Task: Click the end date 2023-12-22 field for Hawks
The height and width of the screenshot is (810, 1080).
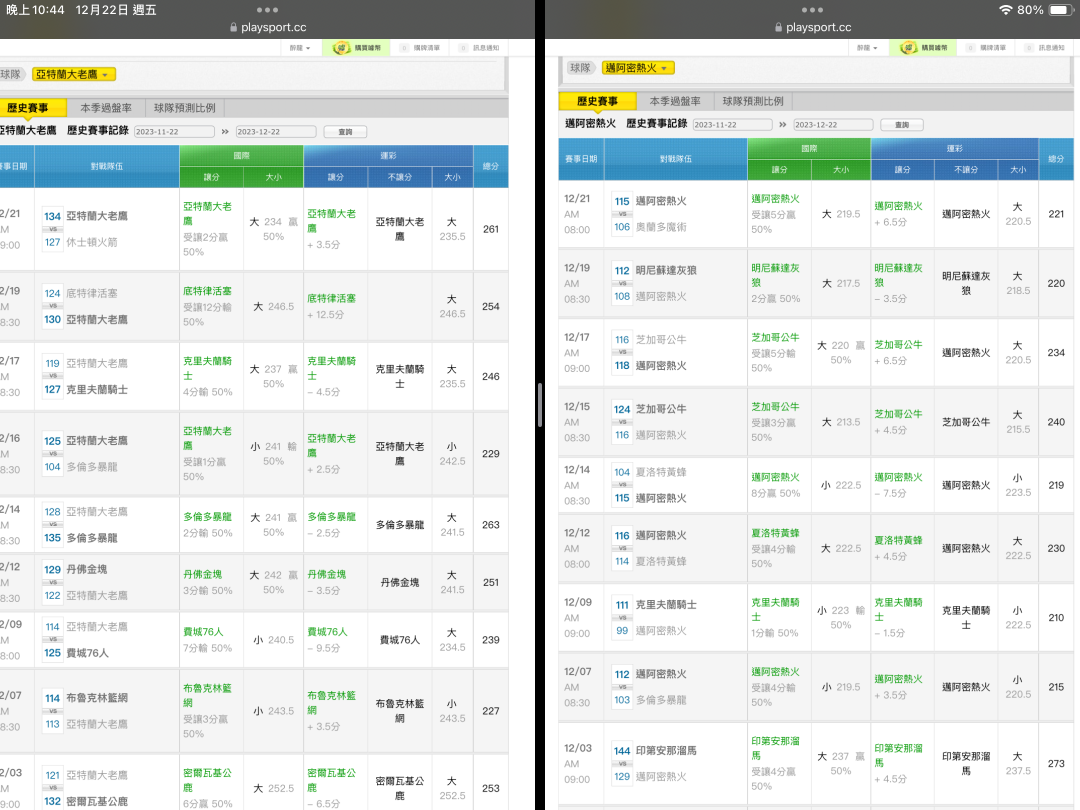Action: pyautogui.click(x=276, y=132)
